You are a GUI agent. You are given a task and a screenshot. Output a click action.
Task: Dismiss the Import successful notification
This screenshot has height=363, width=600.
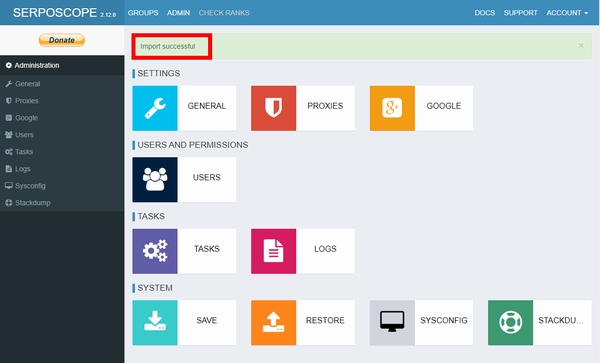point(581,46)
